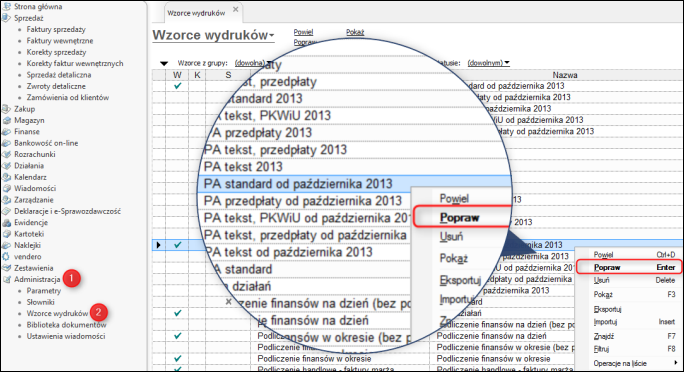The image size is (684, 372).
Task: Toggle W checkmark for Podliczenie finansów w okresie
Action: [x=177, y=358]
